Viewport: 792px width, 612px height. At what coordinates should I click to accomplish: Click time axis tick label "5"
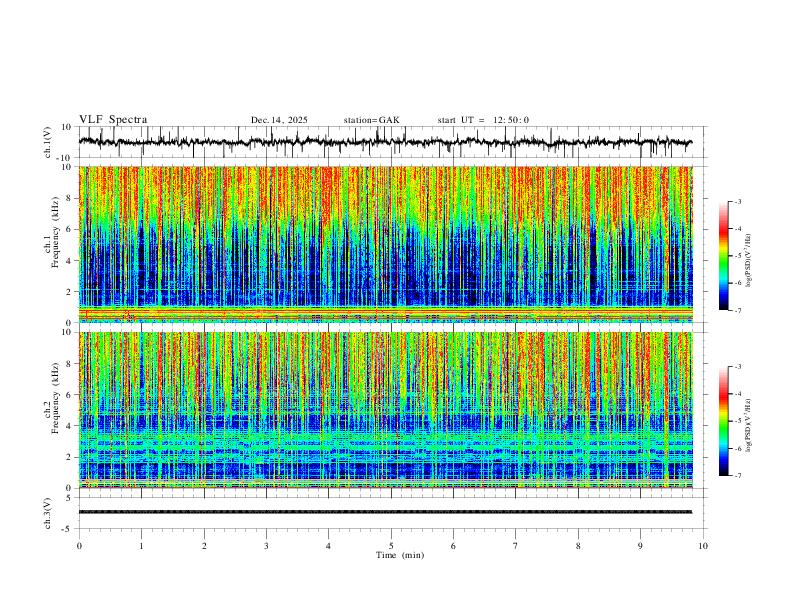tap(391, 546)
